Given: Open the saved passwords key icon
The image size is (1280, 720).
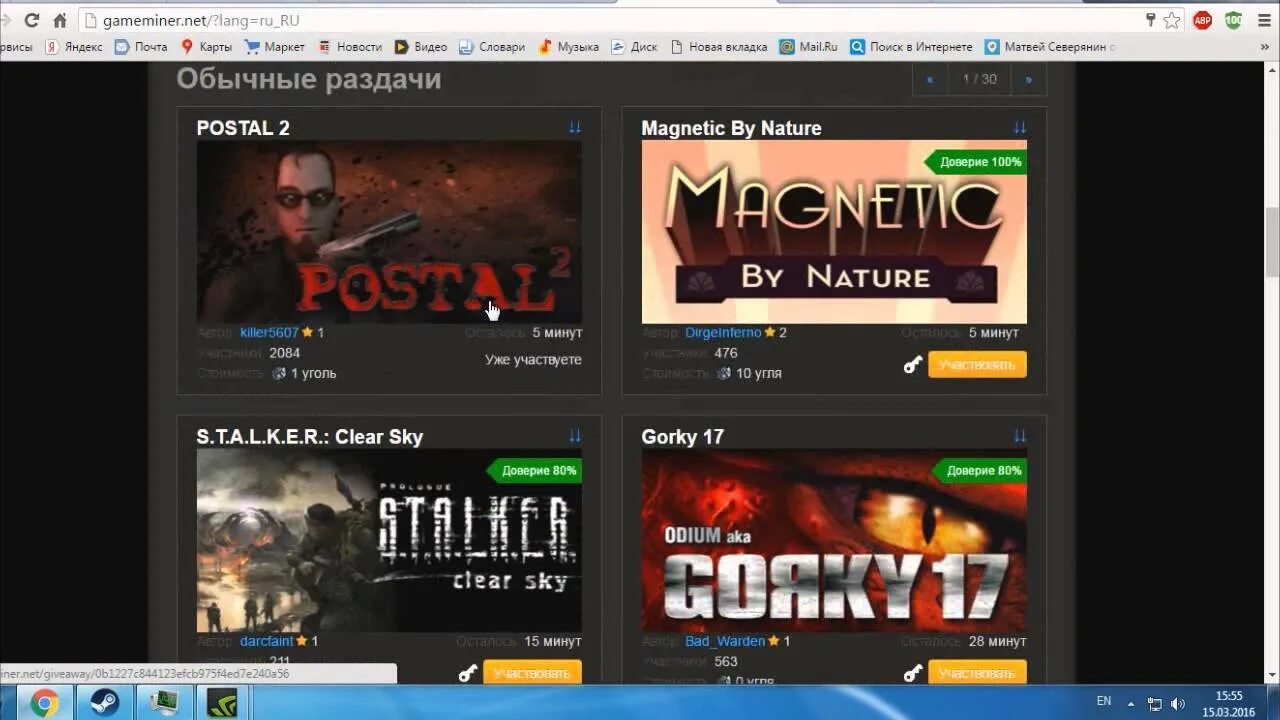Looking at the screenshot, I should point(1150,20).
